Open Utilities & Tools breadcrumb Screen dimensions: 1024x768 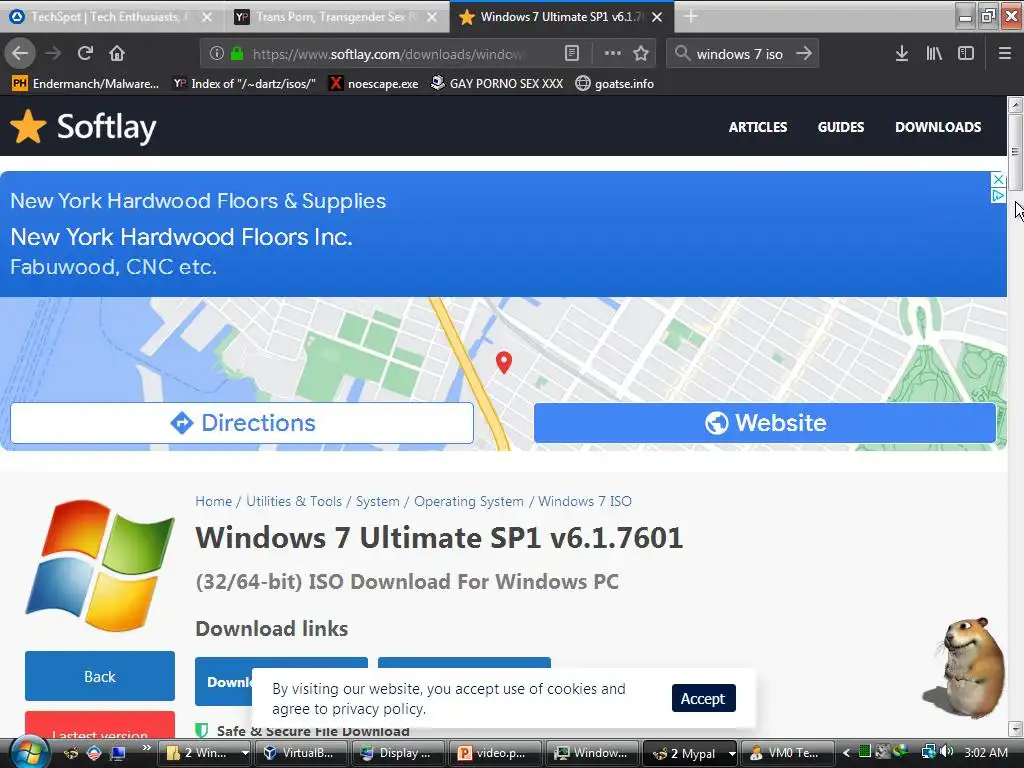(x=294, y=502)
